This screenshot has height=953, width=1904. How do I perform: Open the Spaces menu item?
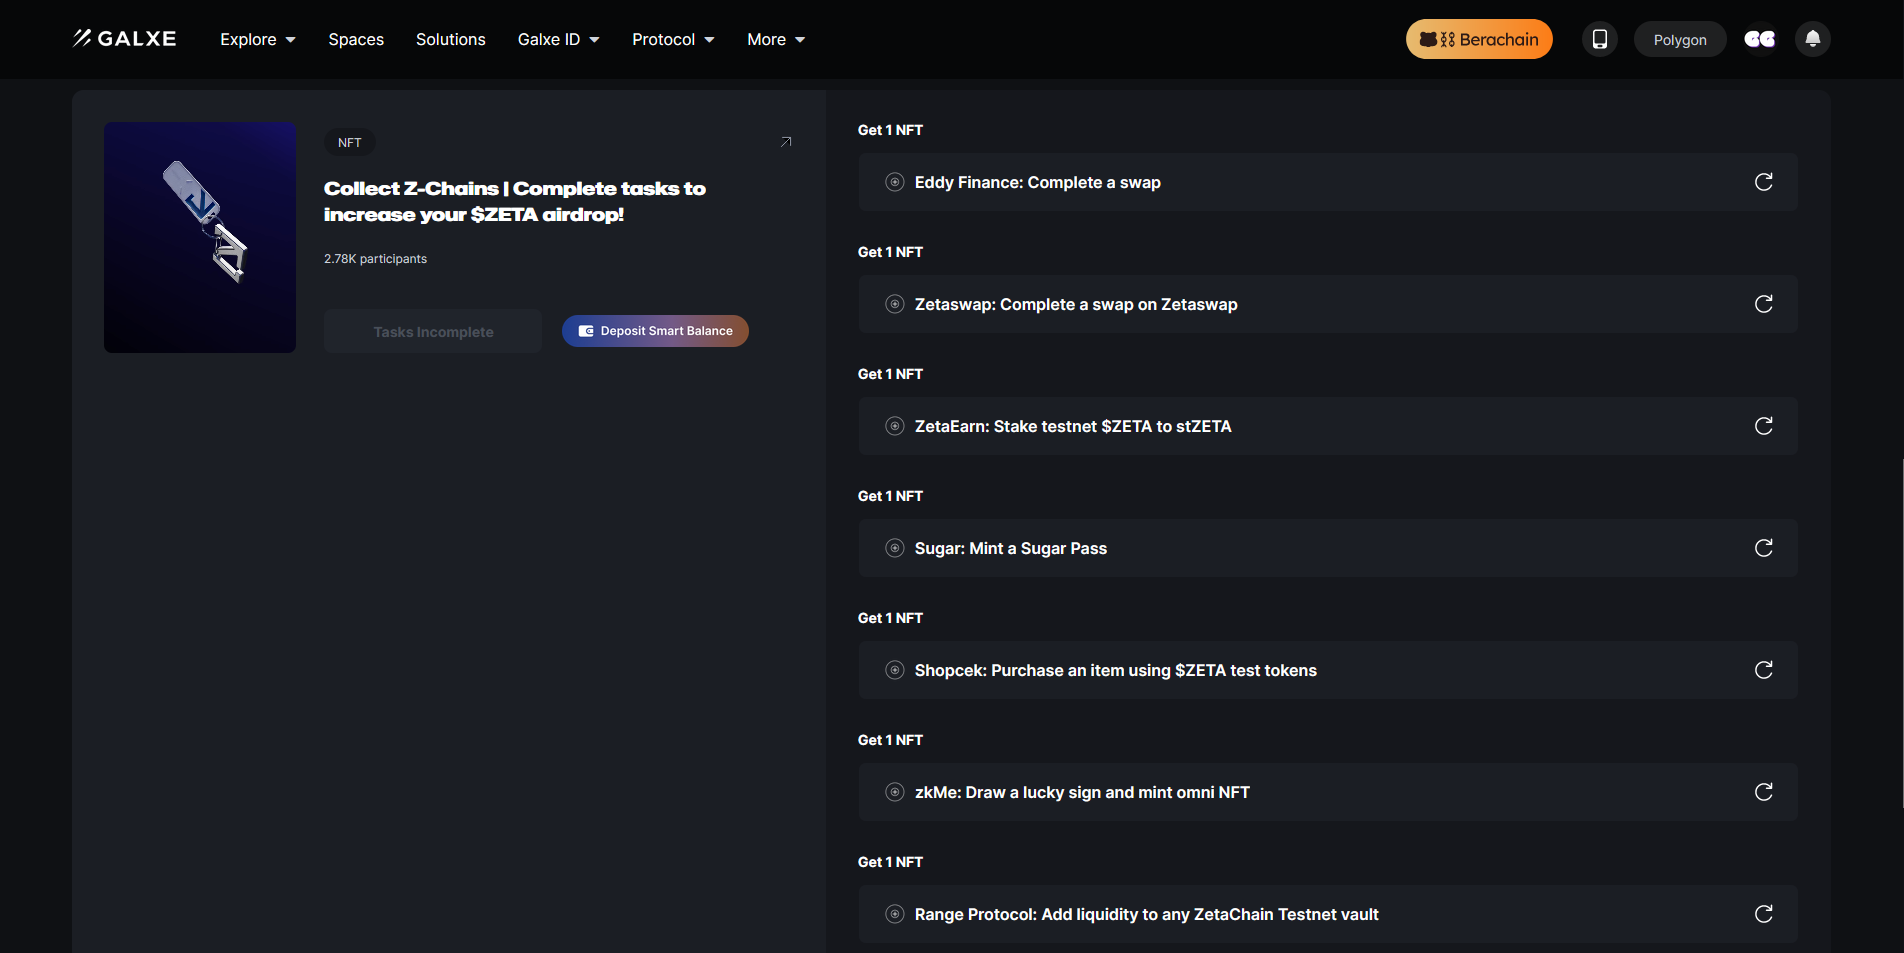pos(356,39)
